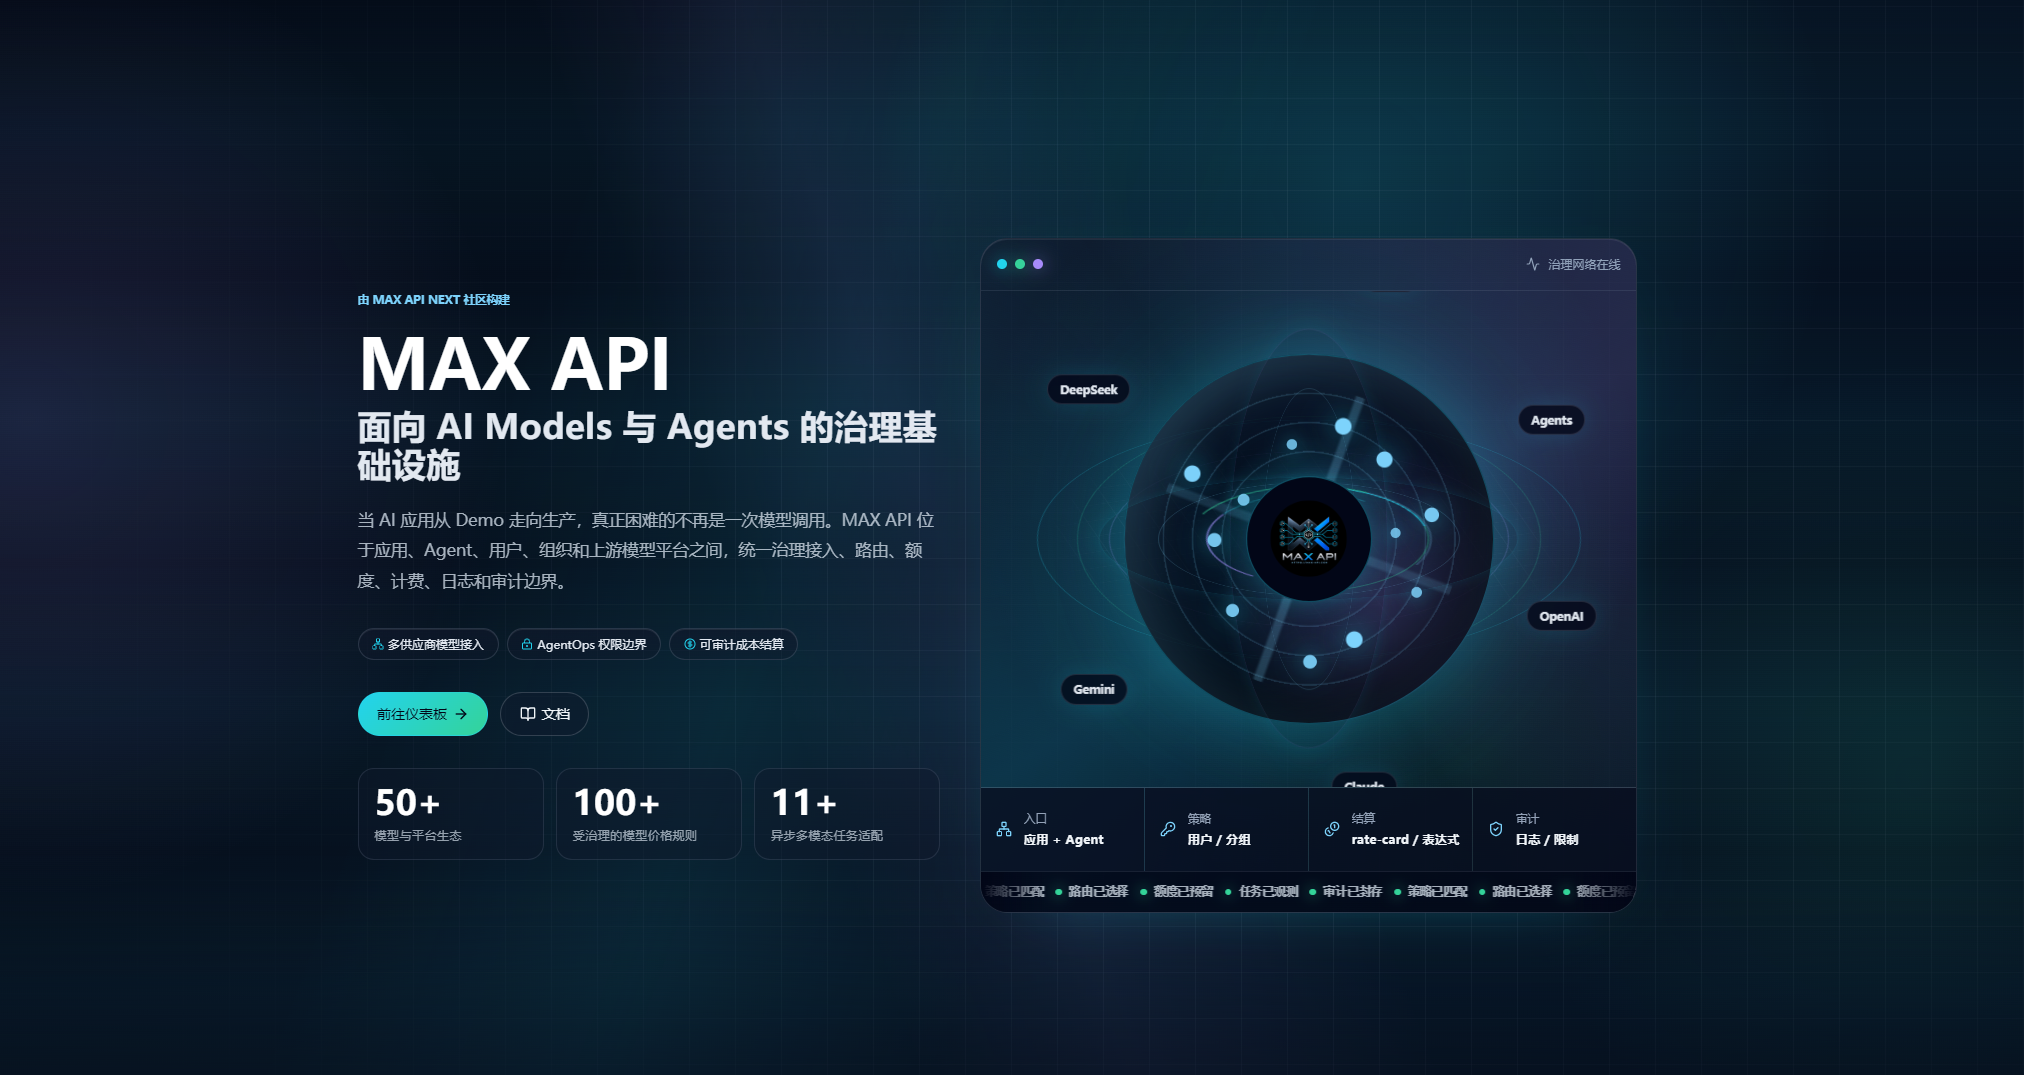The image size is (2024, 1075).
Task: Click the 100+ 受治理的模型价格规则 stat card
Action: pos(649,814)
